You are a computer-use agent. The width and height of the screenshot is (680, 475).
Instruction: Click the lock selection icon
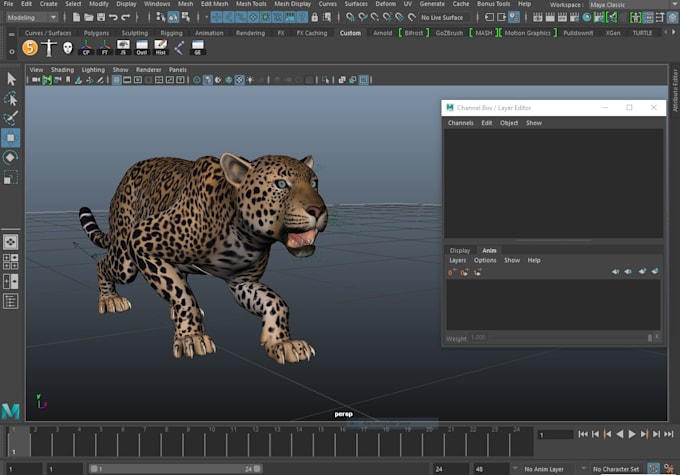(315, 17)
